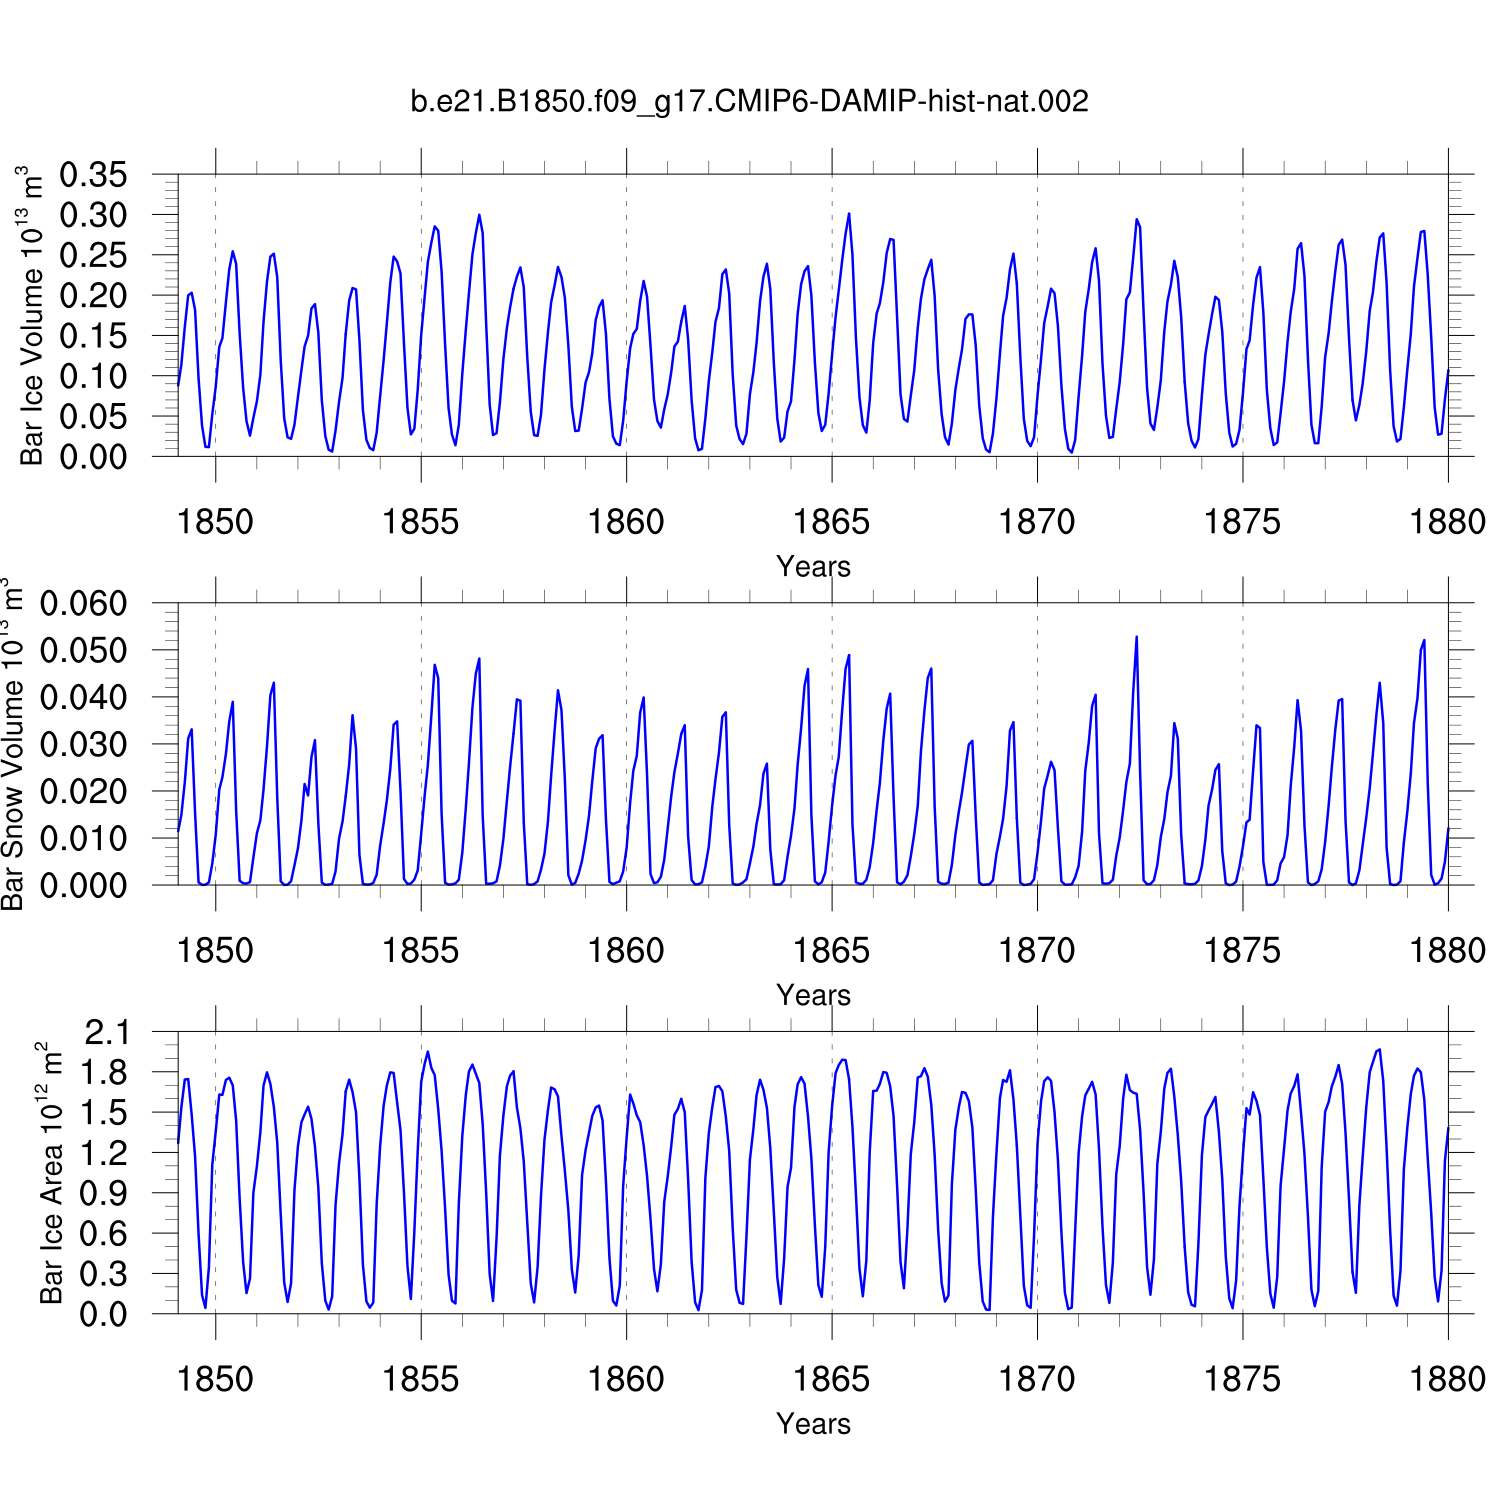Select the 1875 tick label on the snow volume plot
The width and height of the screenshot is (1500, 1500).
(x=1242, y=950)
